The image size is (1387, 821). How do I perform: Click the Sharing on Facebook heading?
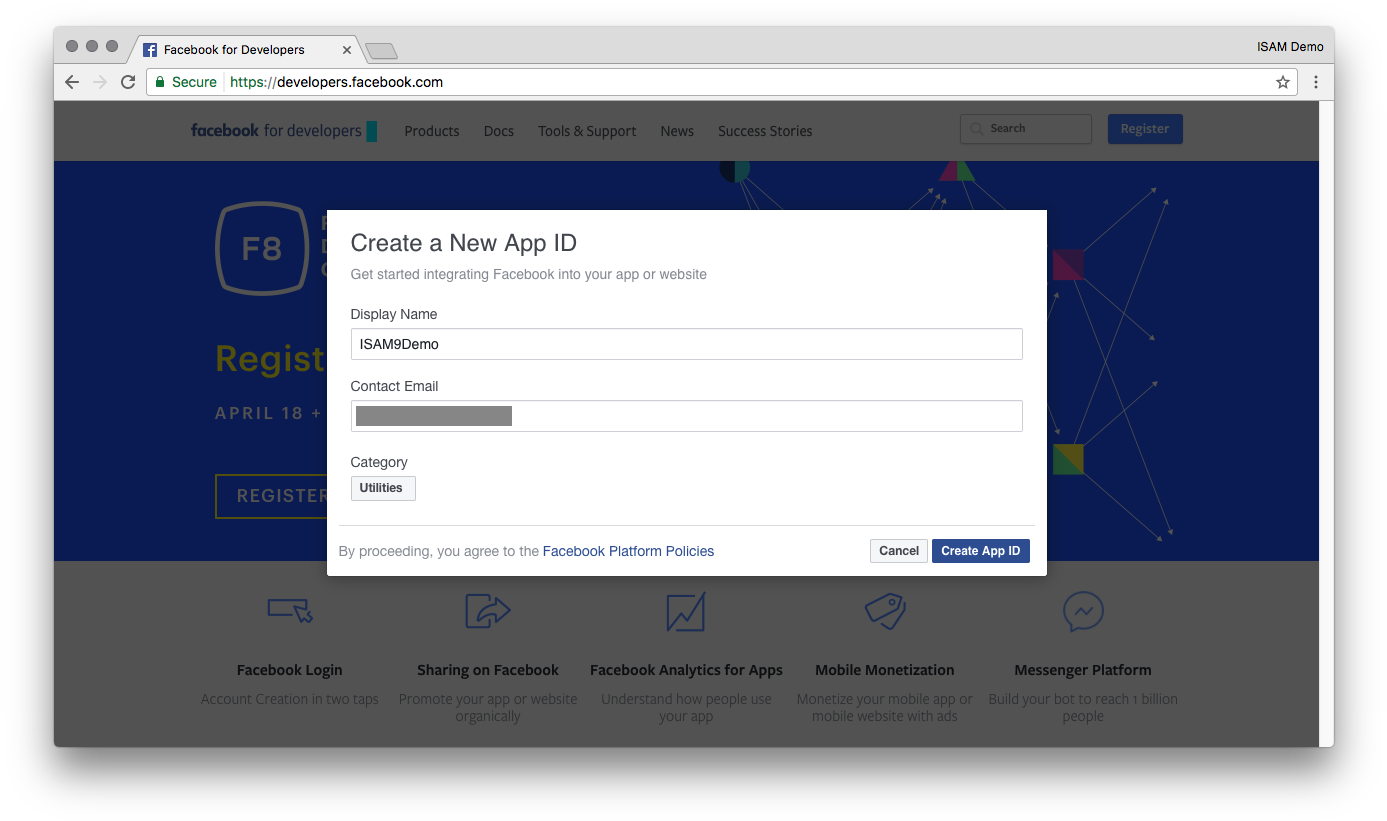(488, 670)
